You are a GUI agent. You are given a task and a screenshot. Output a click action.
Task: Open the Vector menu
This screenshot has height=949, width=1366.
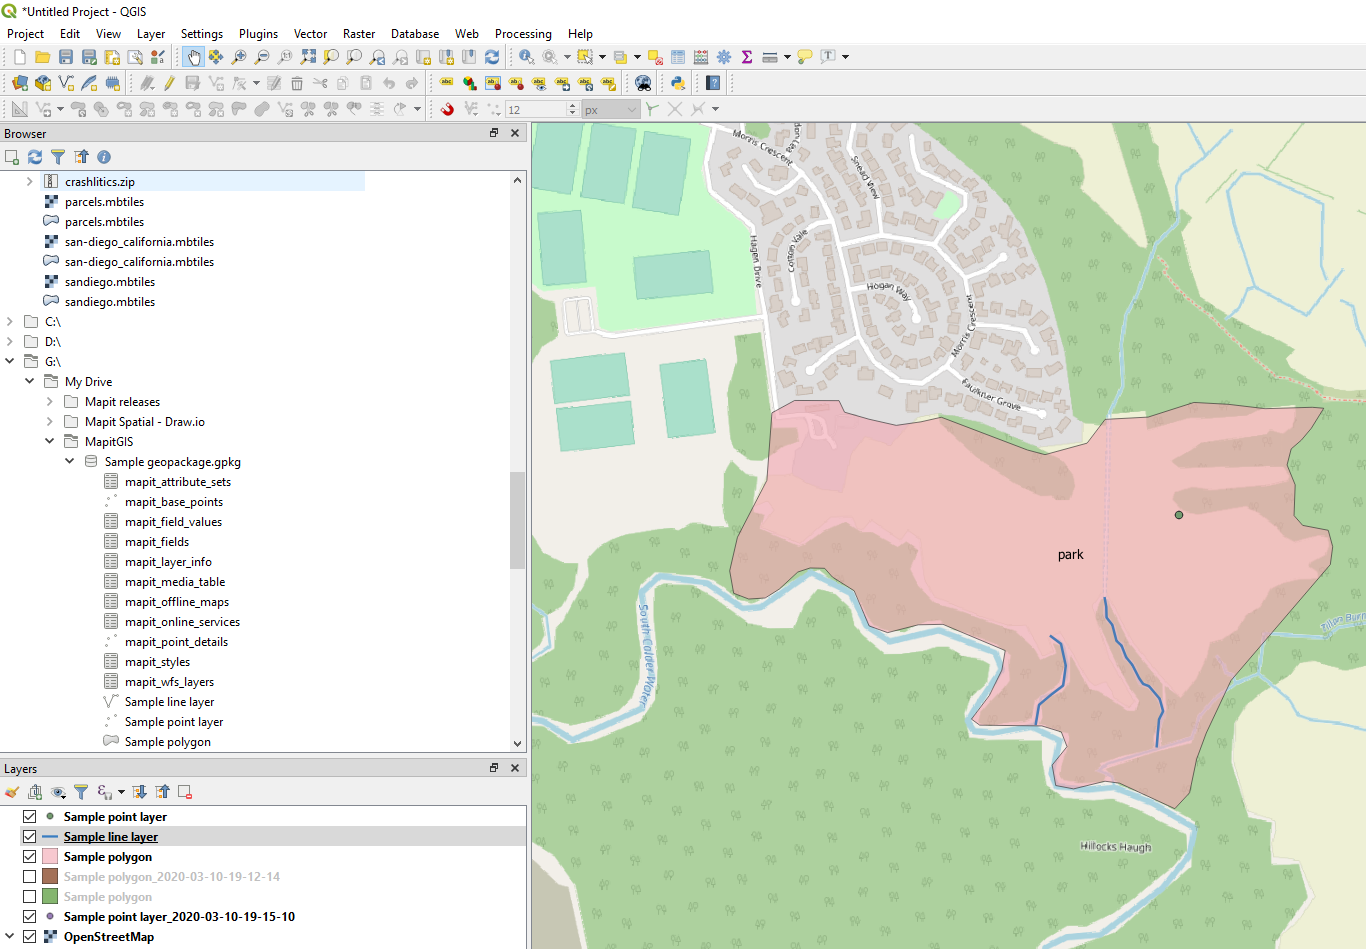click(x=310, y=33)
